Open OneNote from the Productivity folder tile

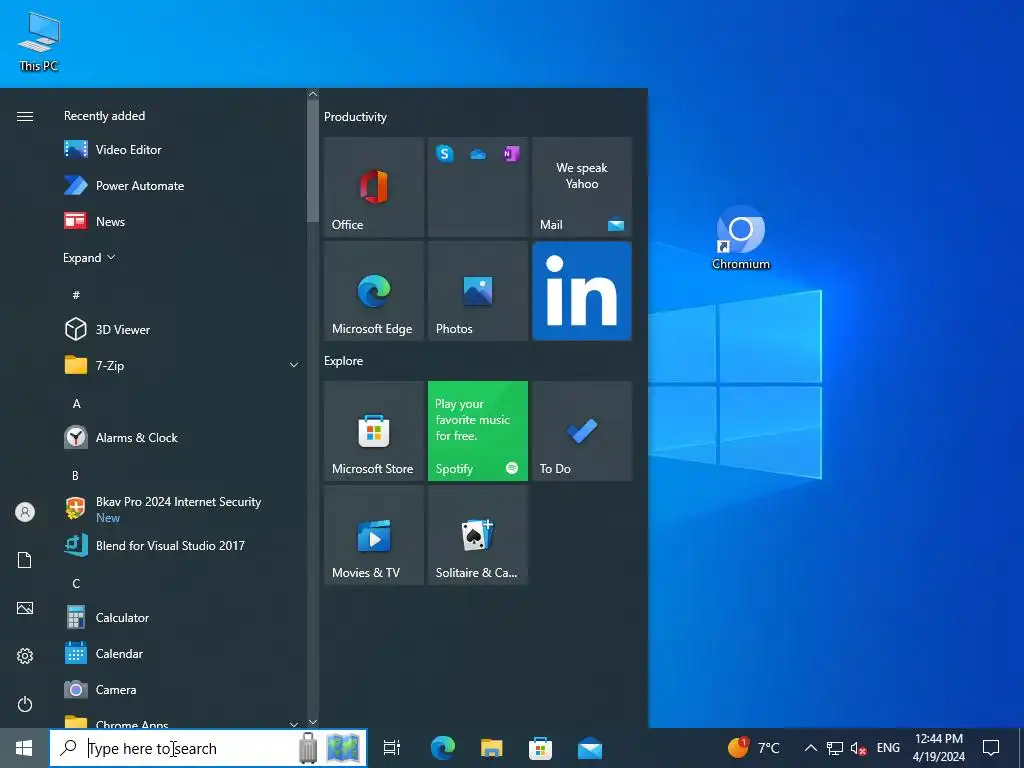[511, 153]
